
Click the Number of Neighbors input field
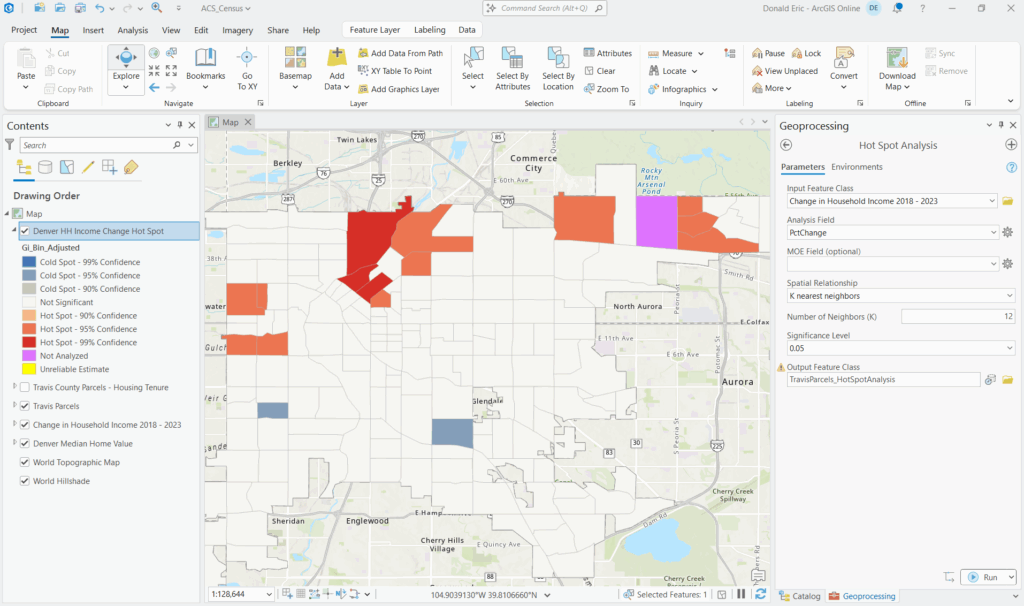[958, 317]
